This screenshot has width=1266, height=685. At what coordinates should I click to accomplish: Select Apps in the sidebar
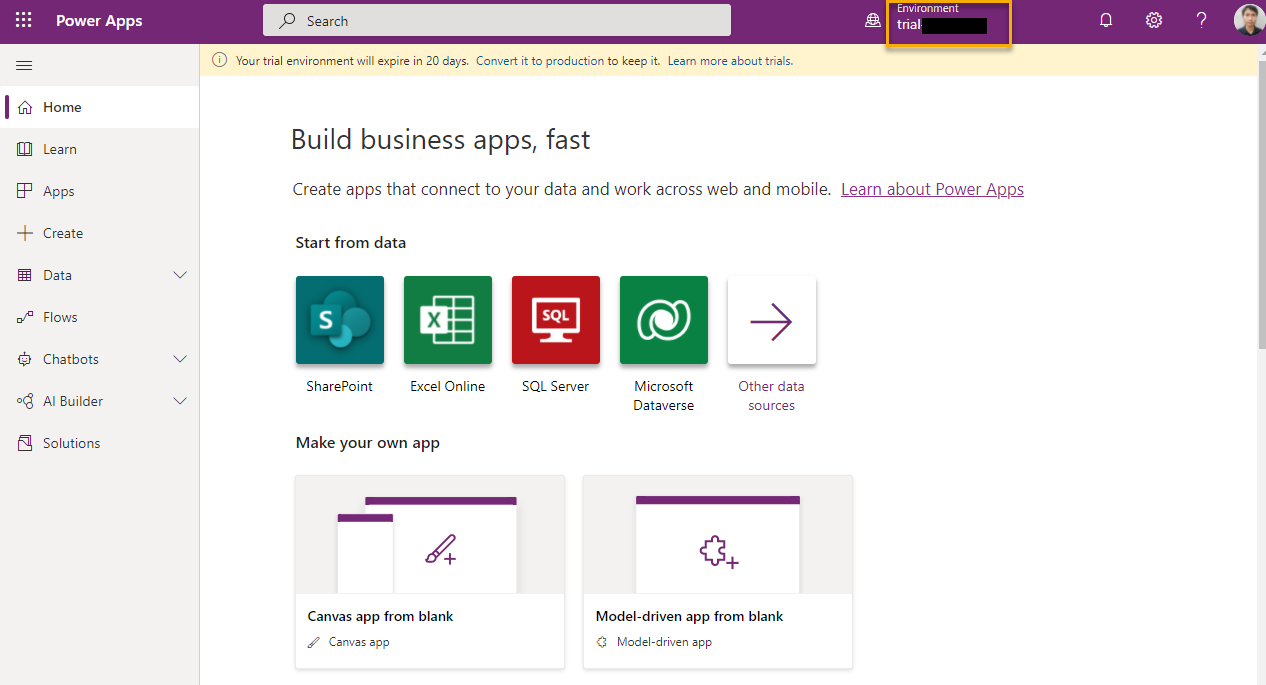click(x=100, y=191)
